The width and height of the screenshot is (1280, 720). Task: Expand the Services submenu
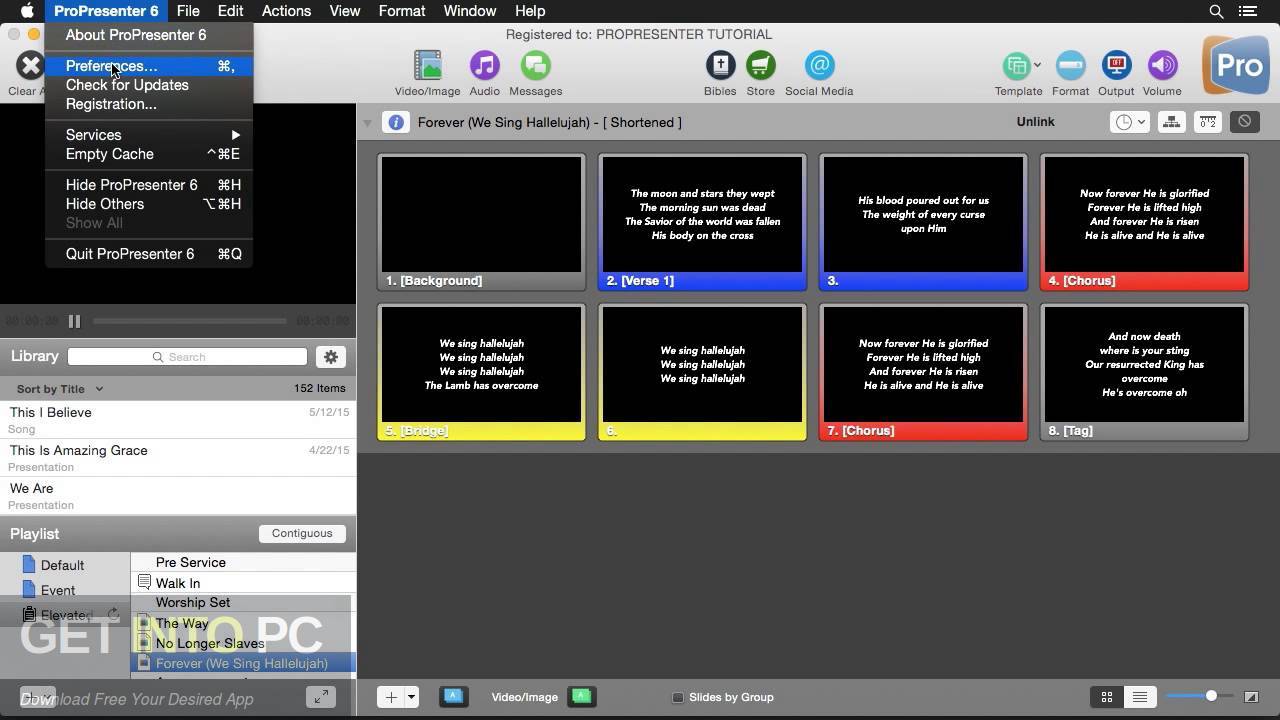[148, 135]
